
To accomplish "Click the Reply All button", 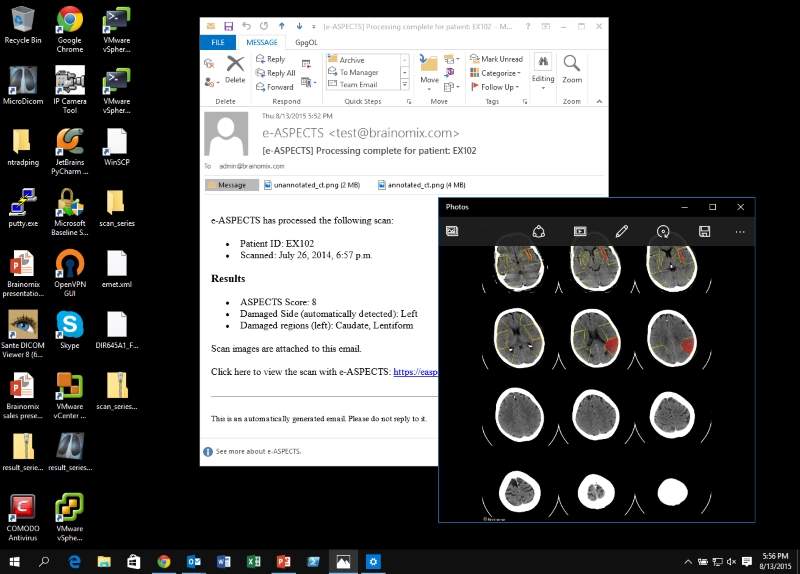I will click(275, 73).
